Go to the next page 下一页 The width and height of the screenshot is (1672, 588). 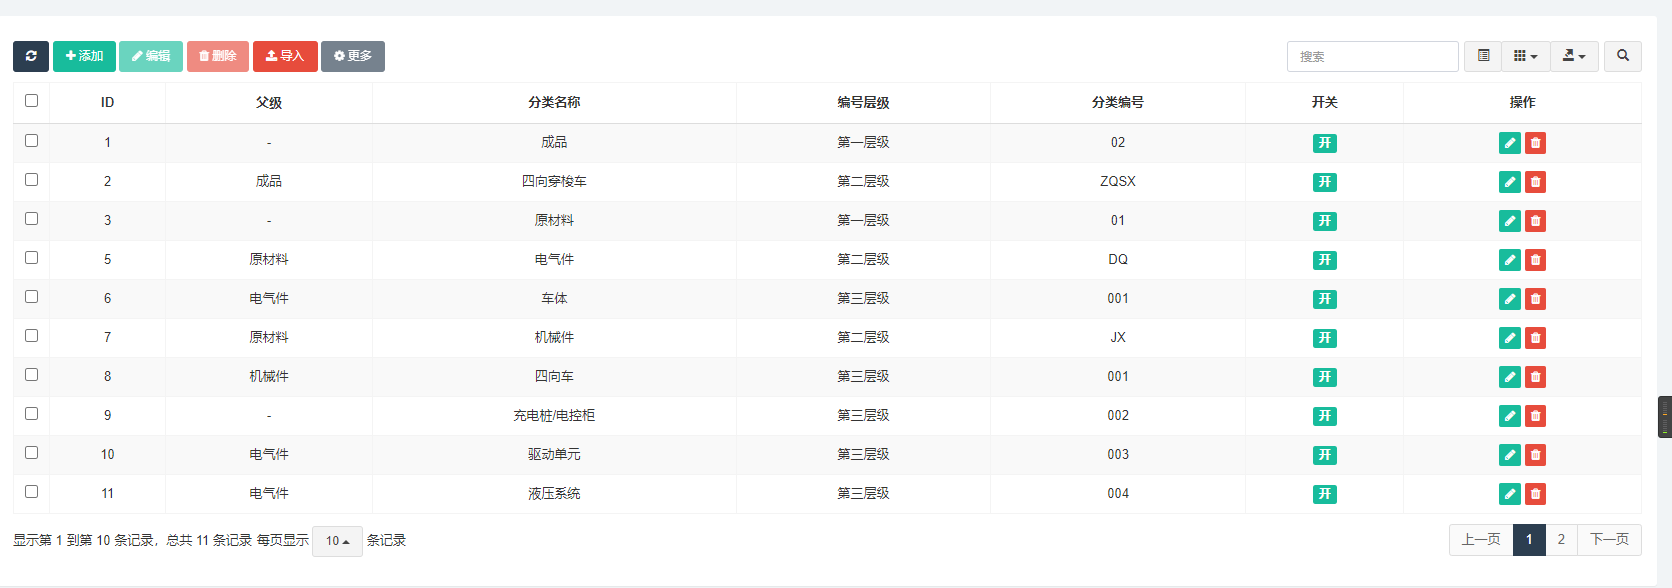(x=1609, y=540)
